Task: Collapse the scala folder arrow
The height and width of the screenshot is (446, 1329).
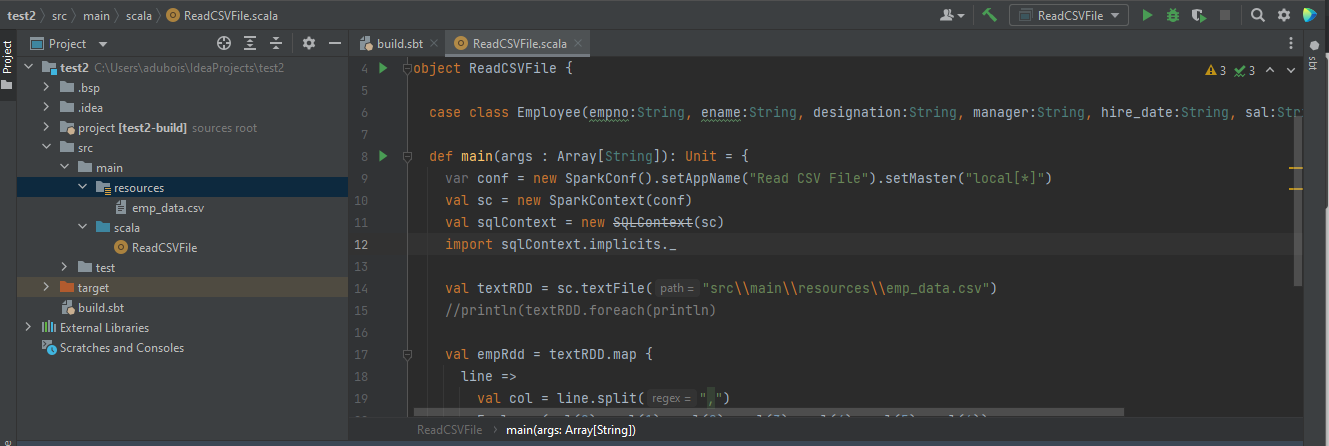Action: (82, 227)
